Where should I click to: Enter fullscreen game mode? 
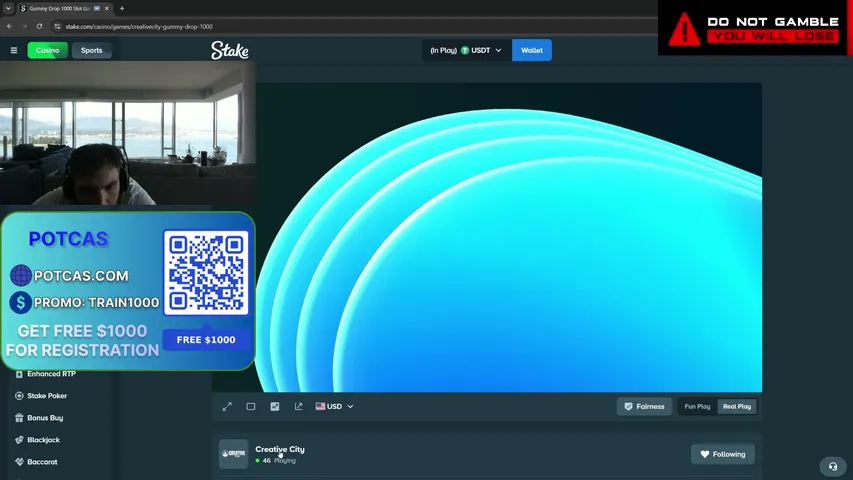(x=227, y=407)
